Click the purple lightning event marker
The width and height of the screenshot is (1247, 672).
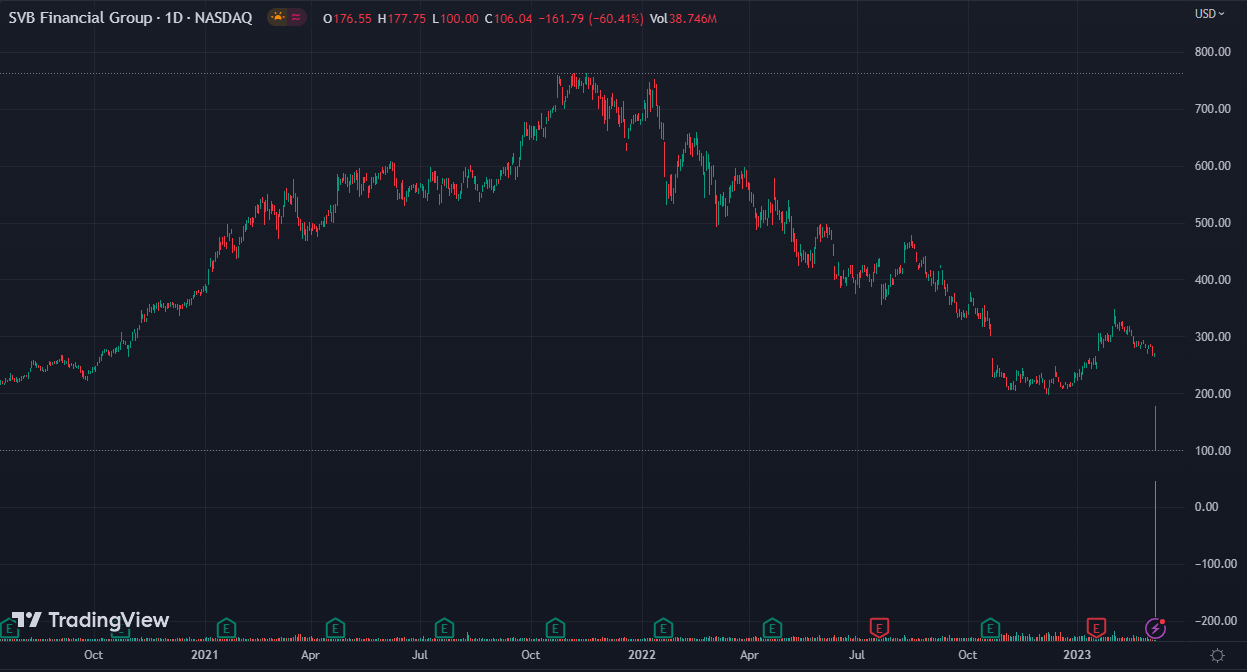tap(1155, 628)
